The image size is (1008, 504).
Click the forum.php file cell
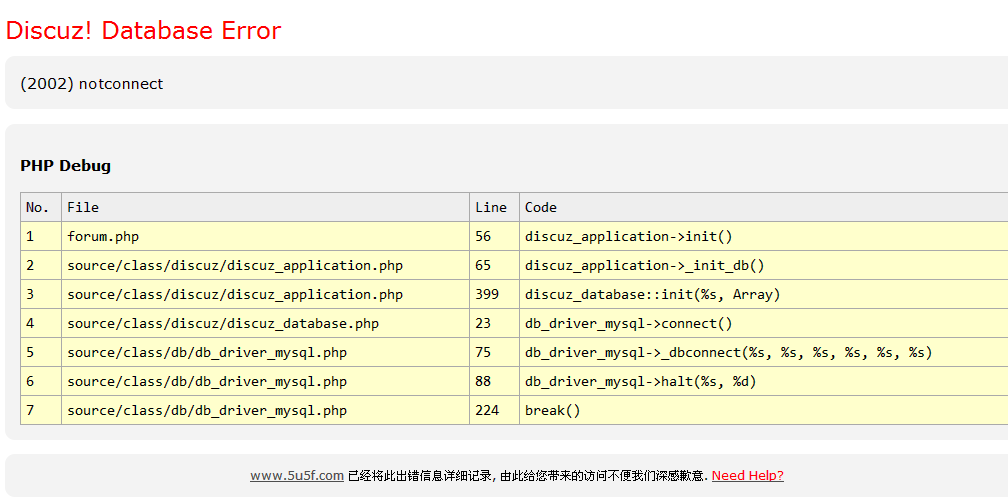click(103, 237)
